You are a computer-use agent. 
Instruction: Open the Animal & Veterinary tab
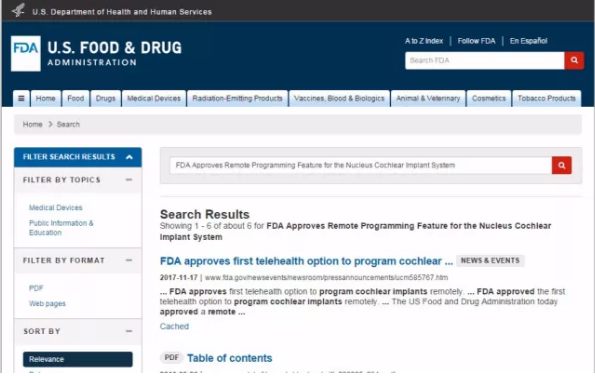coord(428,99)
